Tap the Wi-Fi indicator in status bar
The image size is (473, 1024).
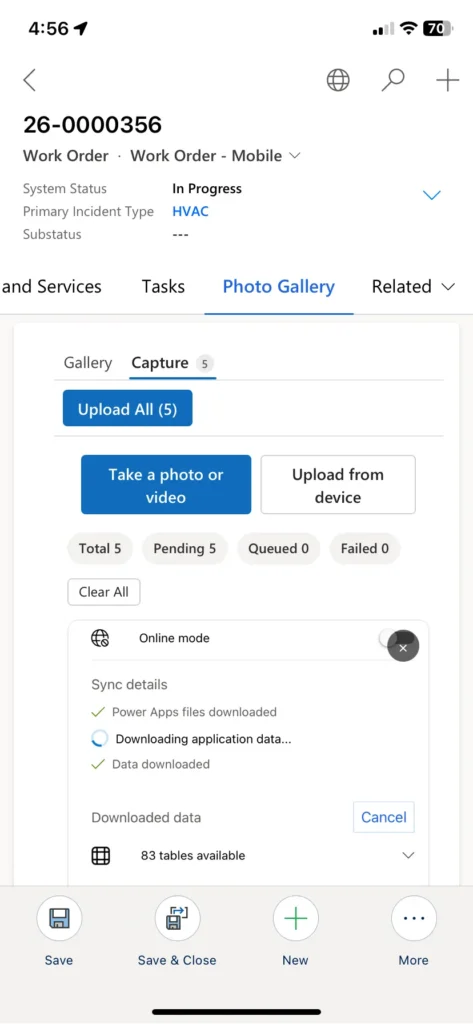[410, 29]
